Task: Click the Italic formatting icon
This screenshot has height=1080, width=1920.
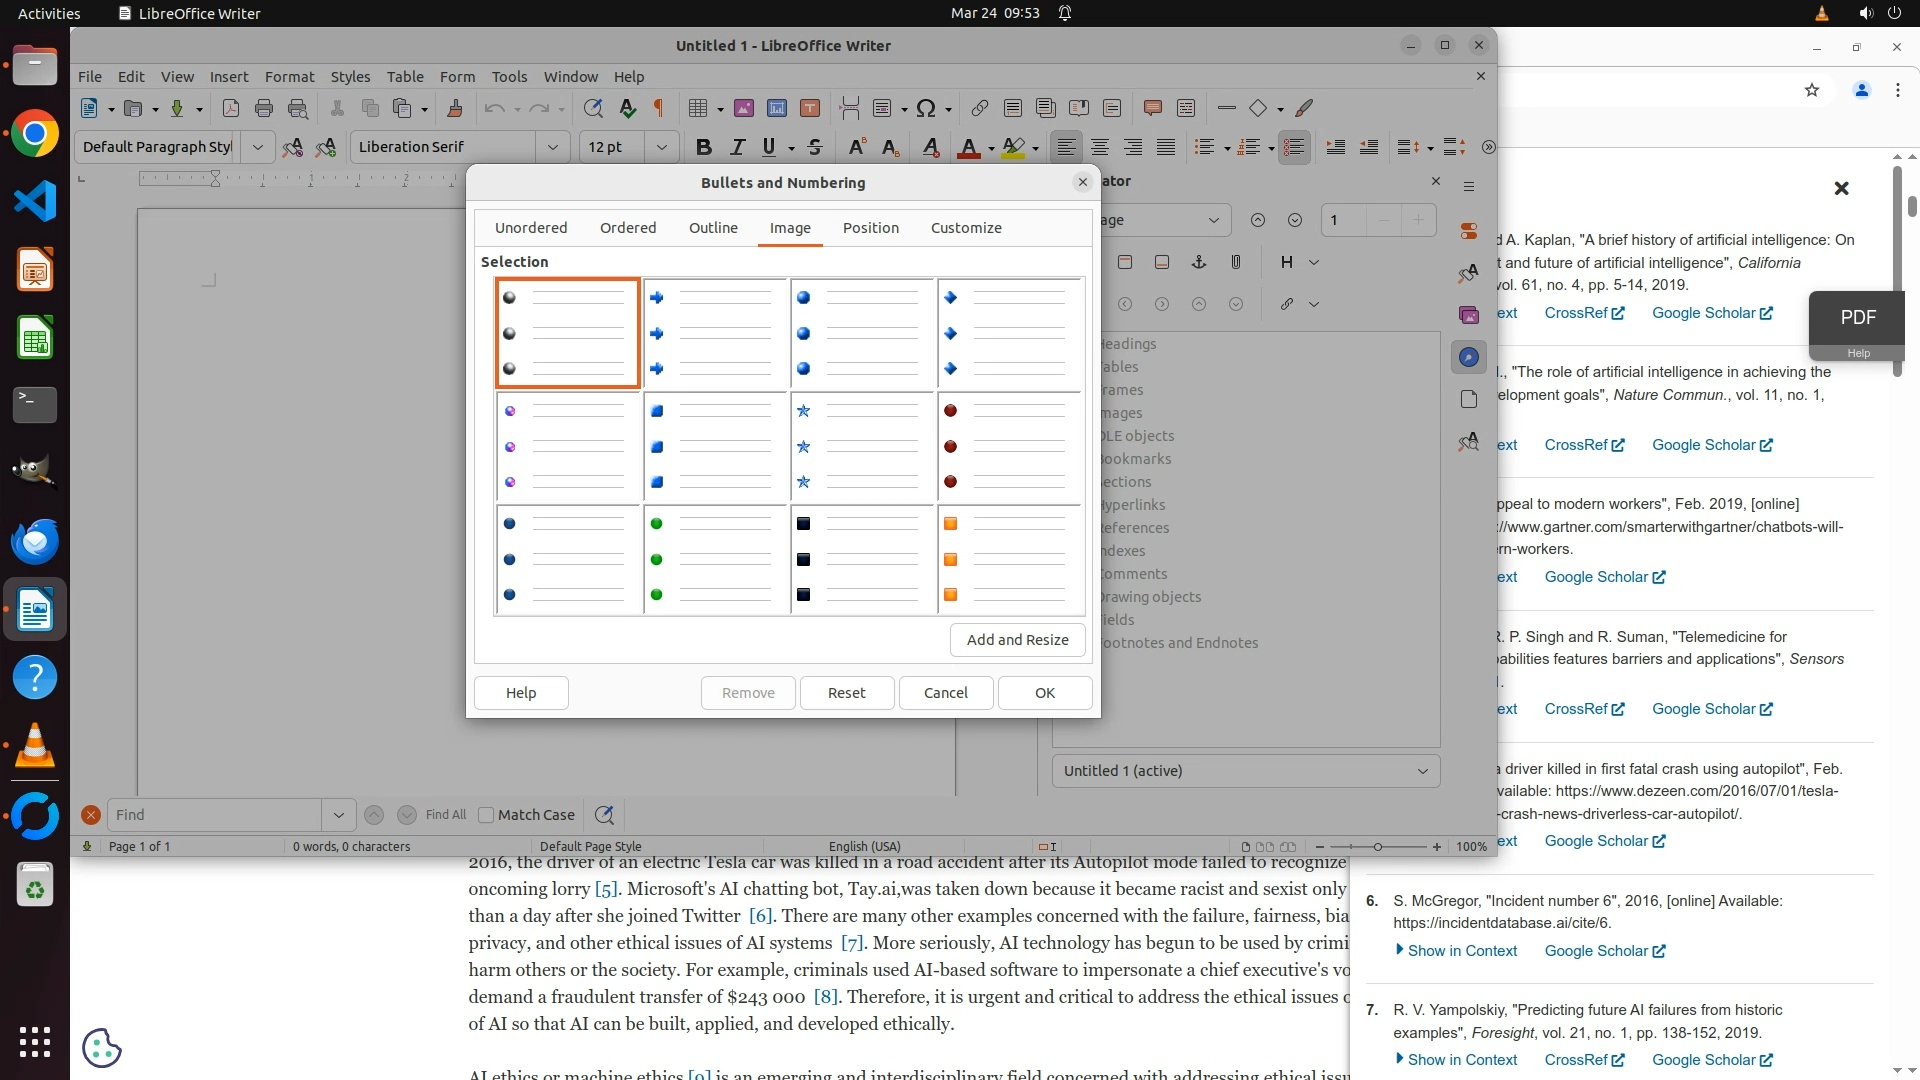Action: pyautogui.click(x=737, y=147)
